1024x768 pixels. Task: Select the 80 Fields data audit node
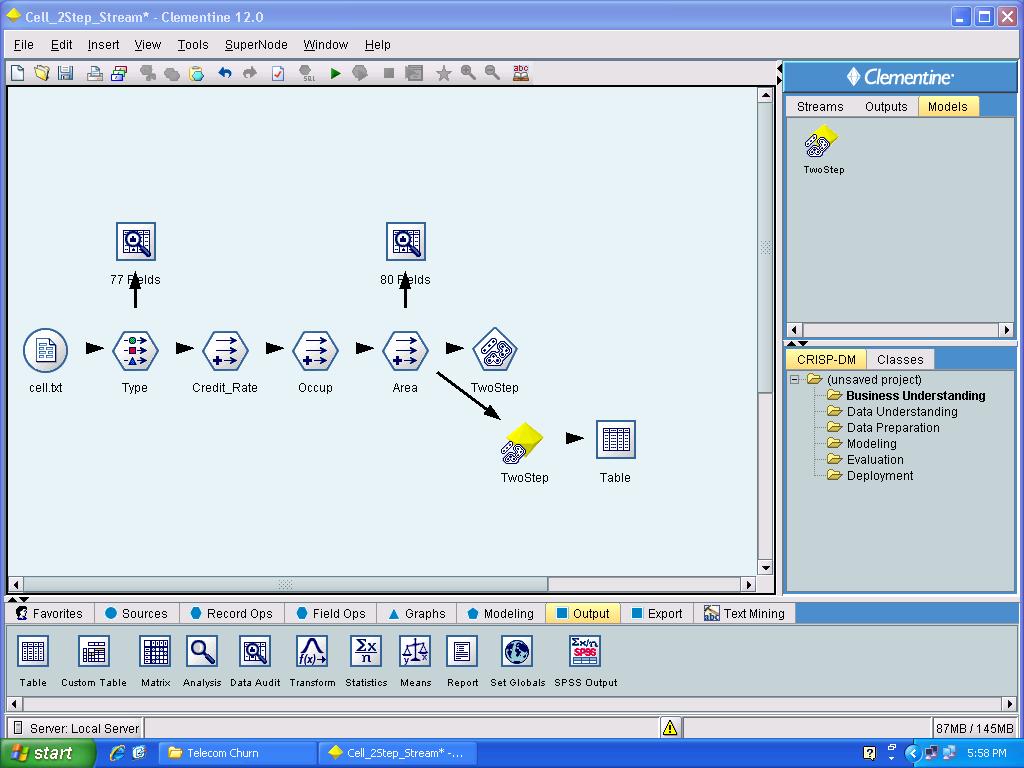point(406,241)
